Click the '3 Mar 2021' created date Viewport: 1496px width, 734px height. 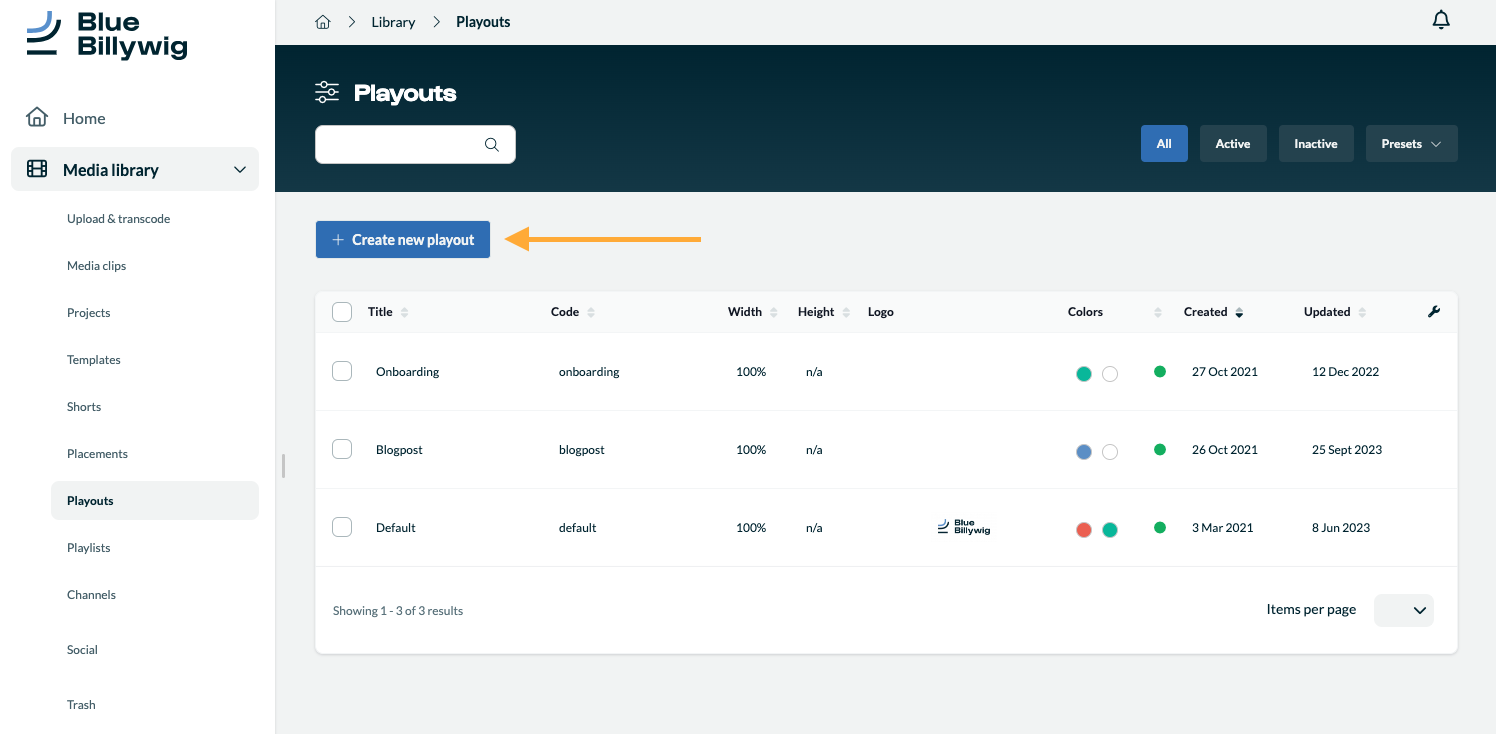pos(1222,528)
